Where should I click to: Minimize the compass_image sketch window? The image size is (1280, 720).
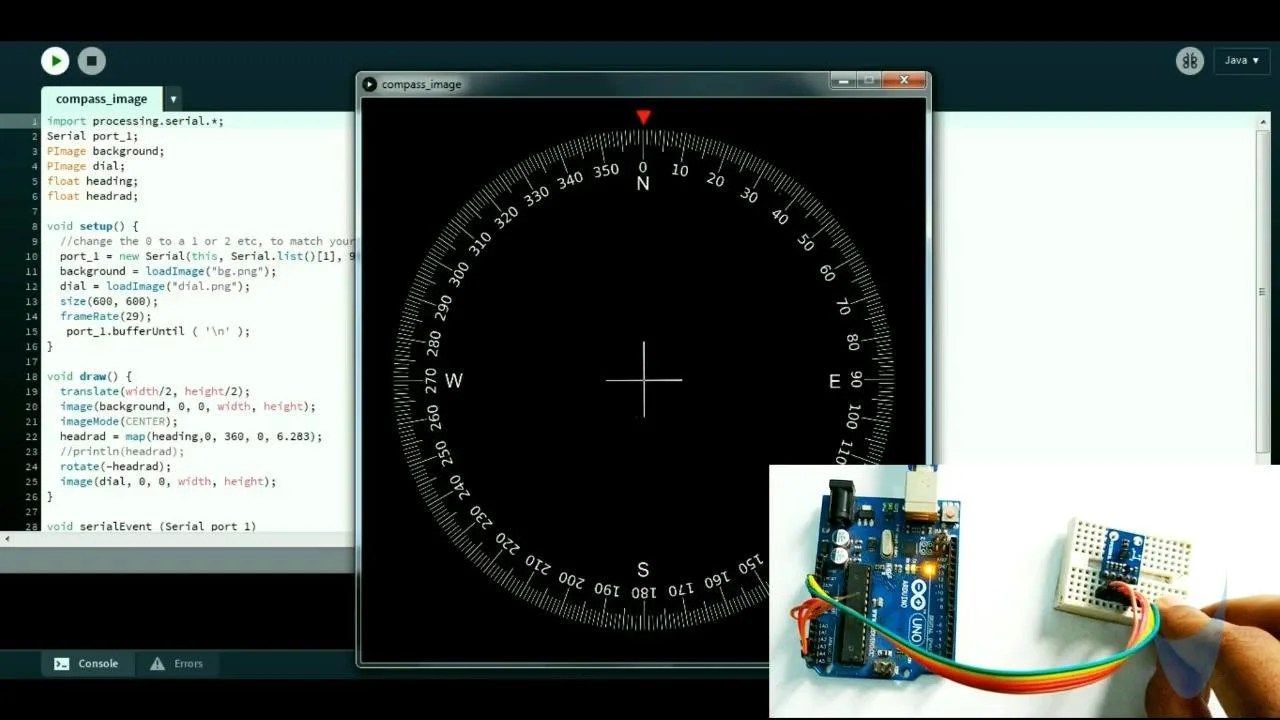click(843, 81)
